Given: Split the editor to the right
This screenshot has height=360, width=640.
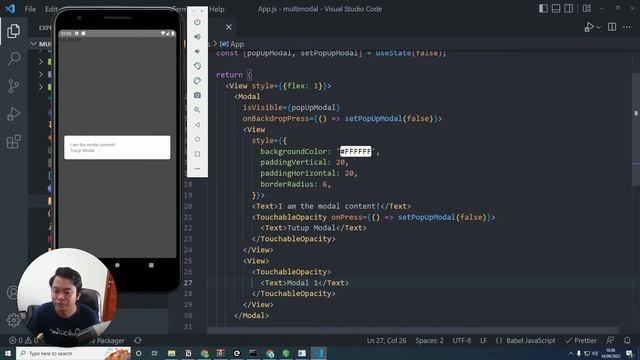Looking at the screenshot, I should [x=612, y=27].
